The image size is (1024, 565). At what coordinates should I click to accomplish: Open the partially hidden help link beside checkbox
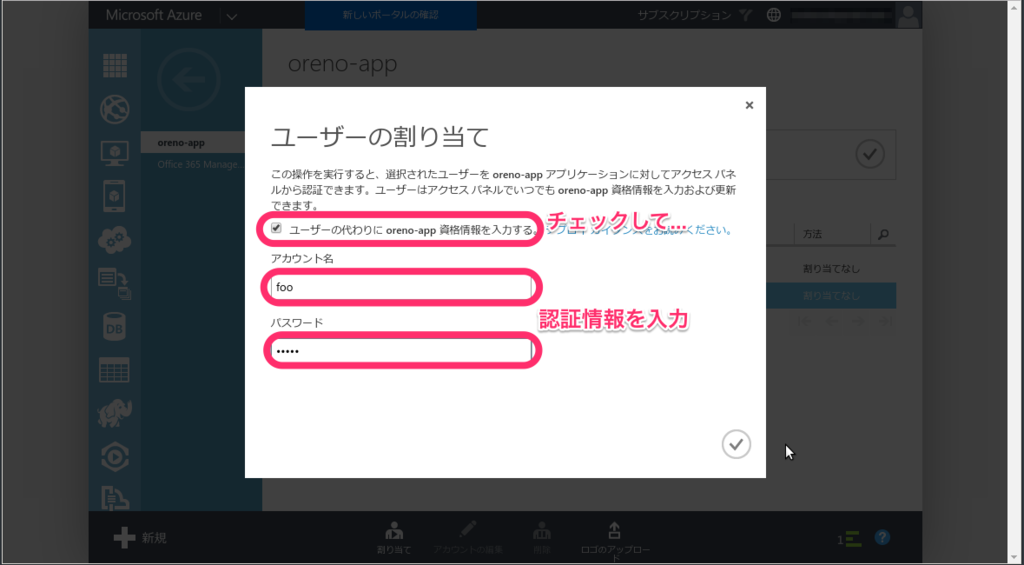(x=639, y=230)
